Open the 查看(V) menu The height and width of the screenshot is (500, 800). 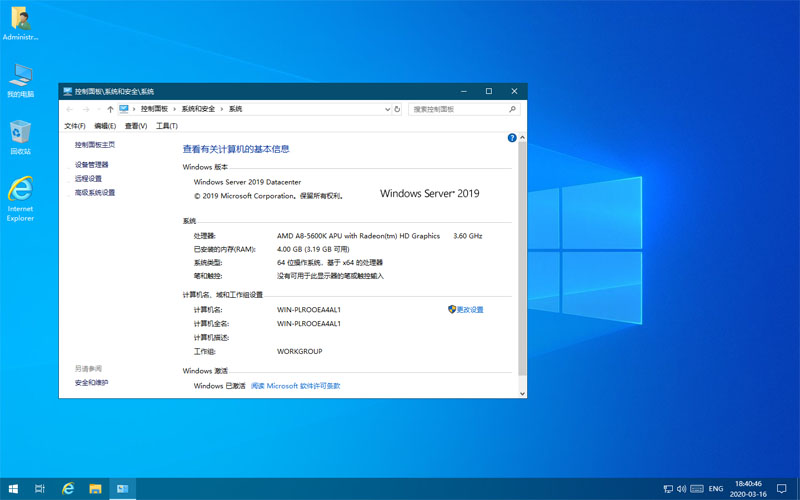[136, 126]
